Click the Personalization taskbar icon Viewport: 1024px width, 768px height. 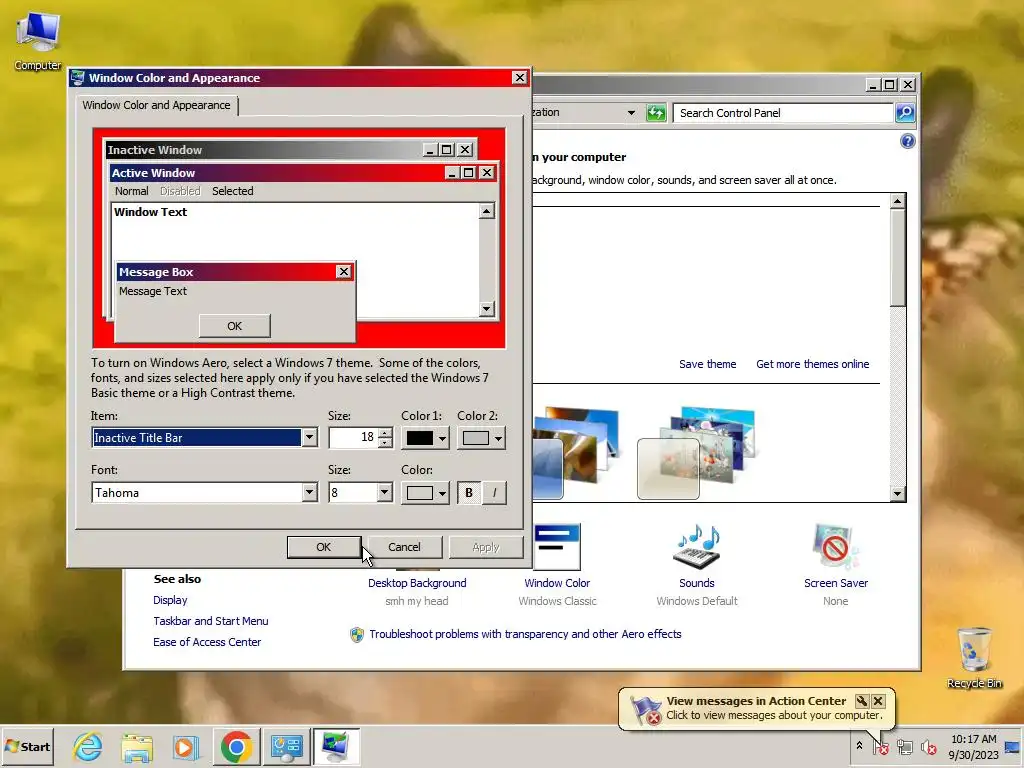(336, 746)
